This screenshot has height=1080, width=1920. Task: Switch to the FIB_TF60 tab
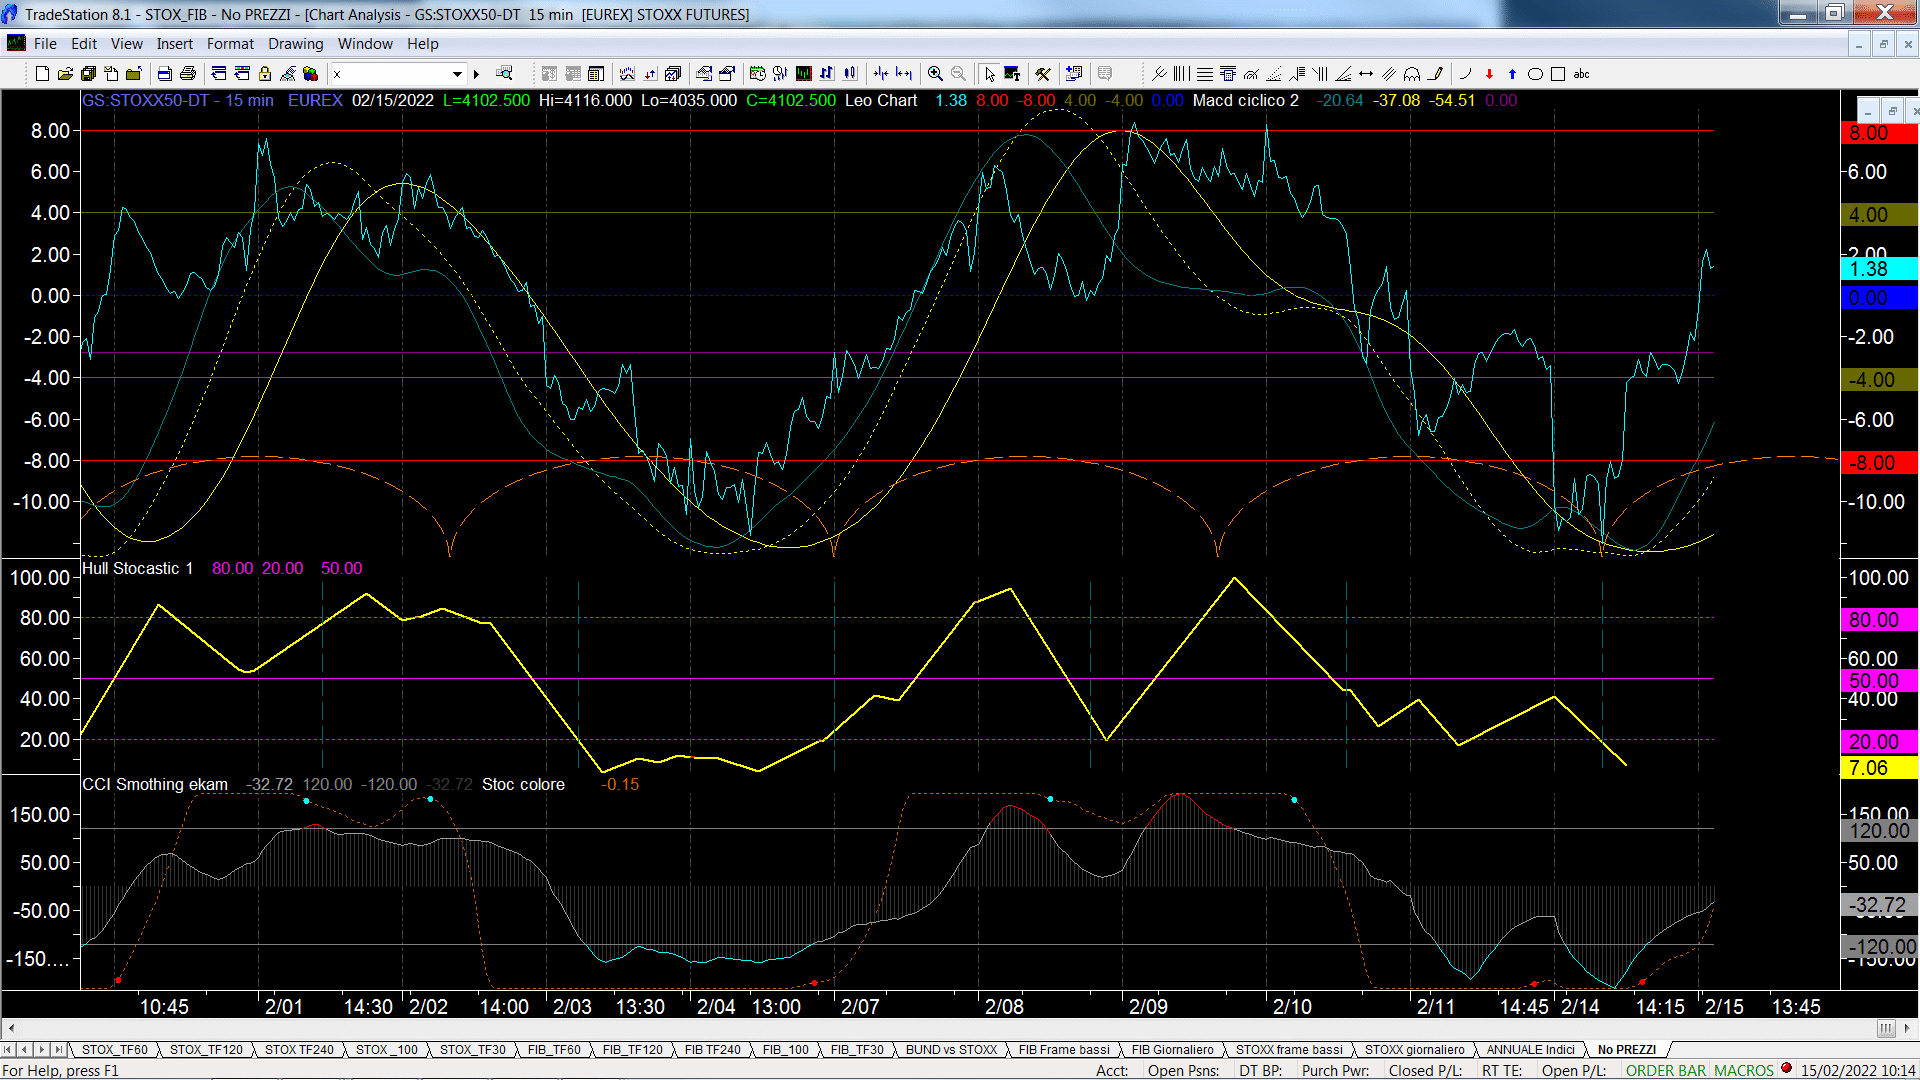[554, 1049]
